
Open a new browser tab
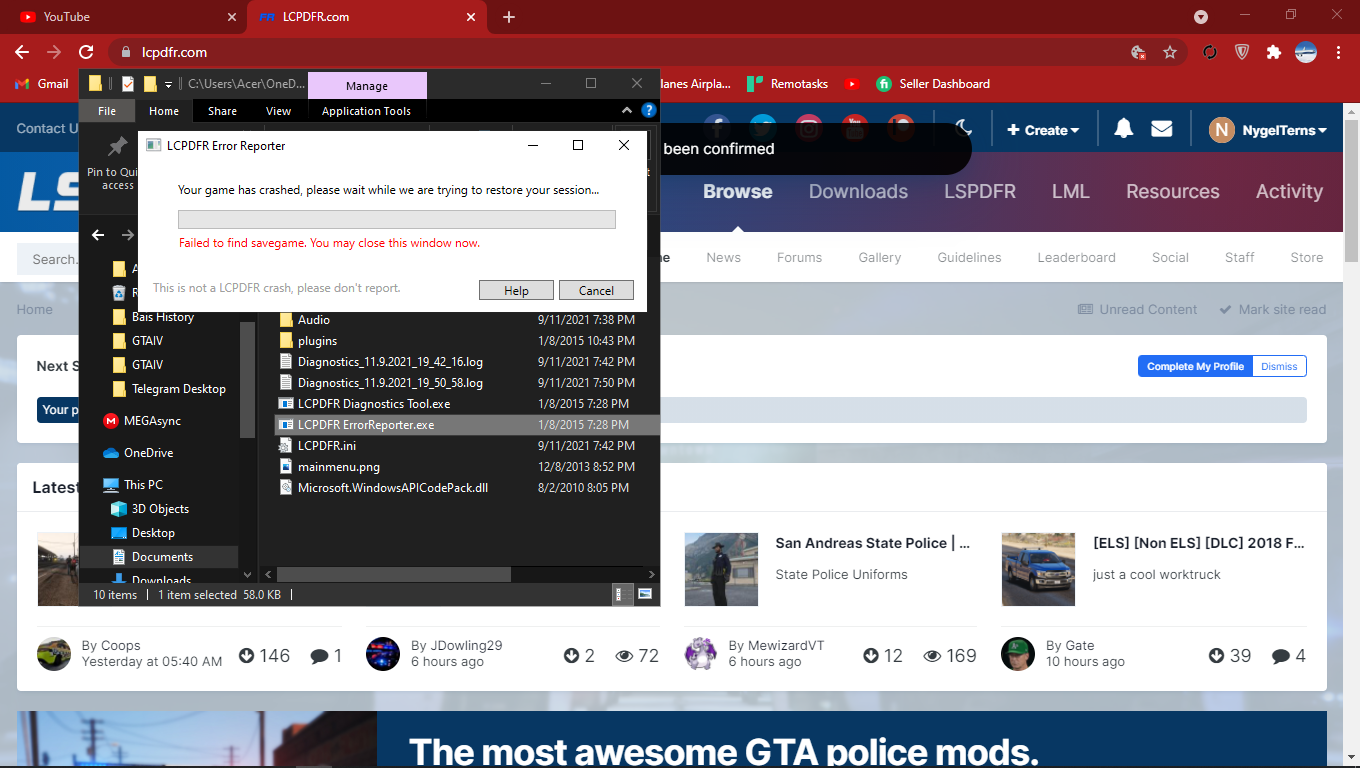509,17
